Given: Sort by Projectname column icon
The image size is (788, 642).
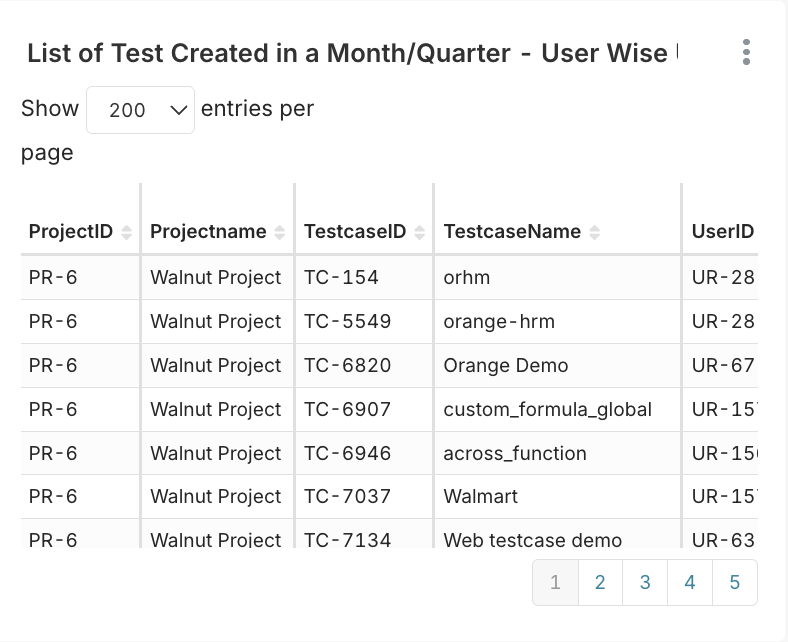Looking at the screenshot, I should tap(280, 232).
